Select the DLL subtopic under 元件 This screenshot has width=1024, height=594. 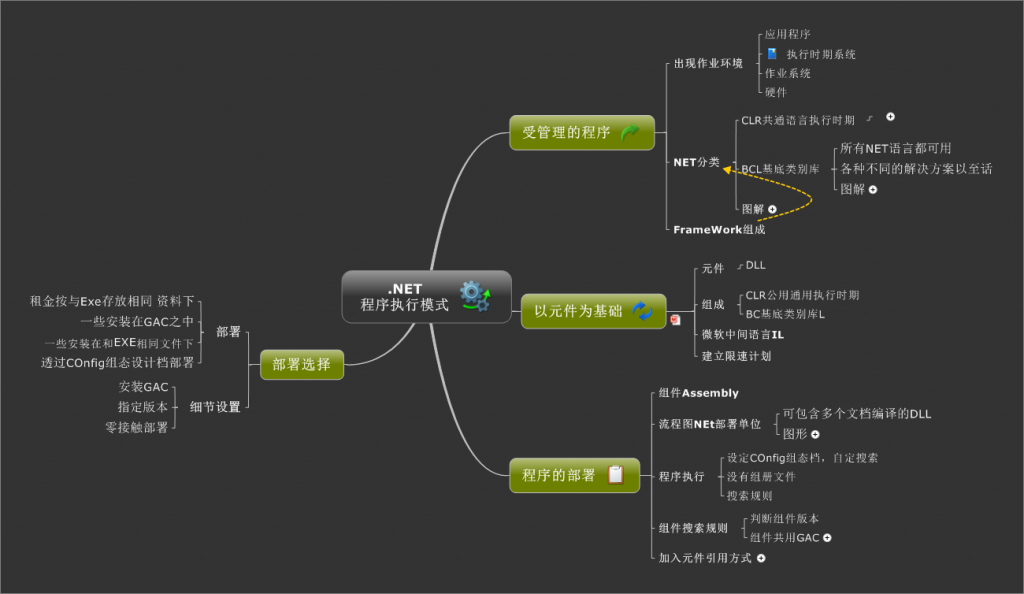pos(757,266)
